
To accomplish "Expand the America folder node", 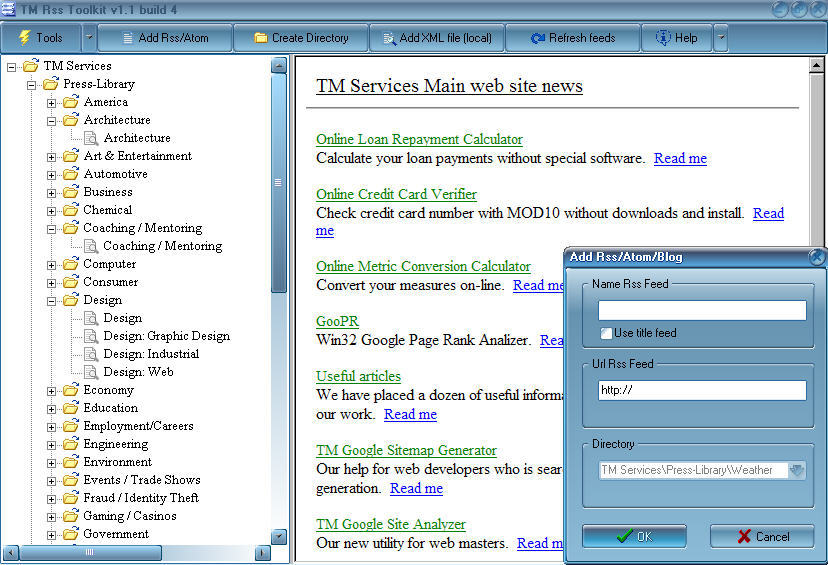I will 51,103.
